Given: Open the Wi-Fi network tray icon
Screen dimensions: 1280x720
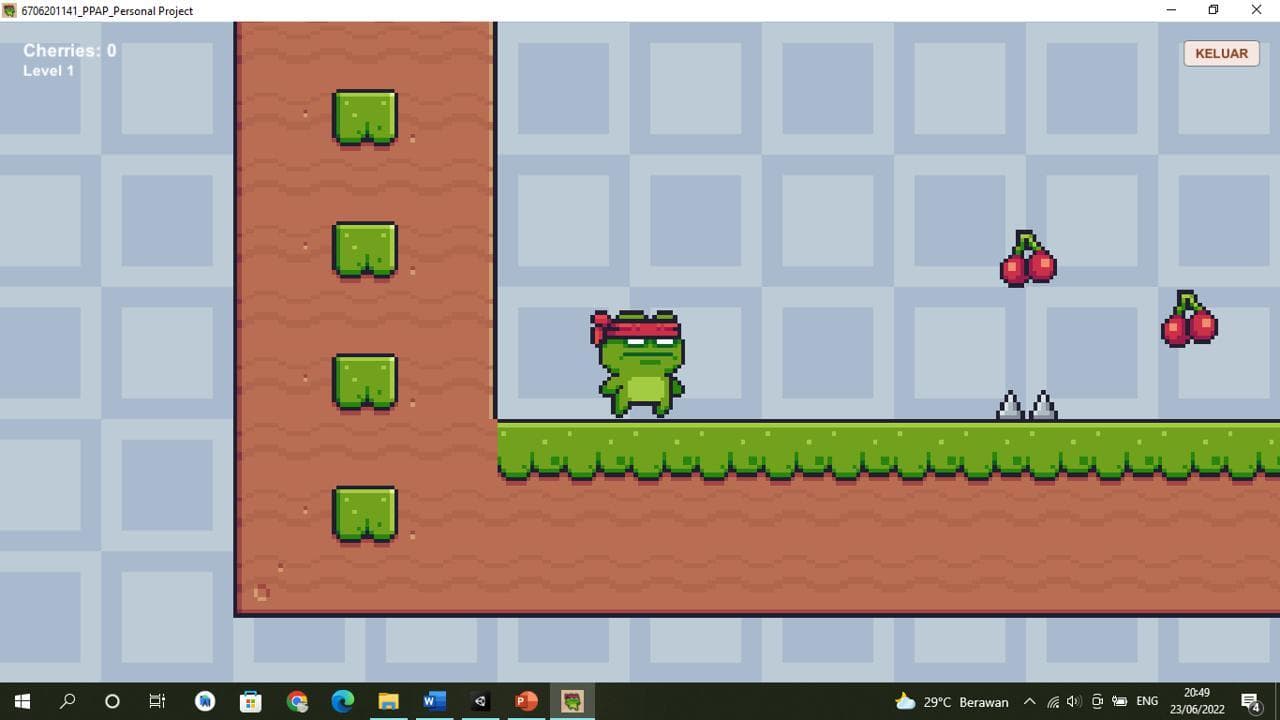Looking at the screenshot, I should (1053, 702).
